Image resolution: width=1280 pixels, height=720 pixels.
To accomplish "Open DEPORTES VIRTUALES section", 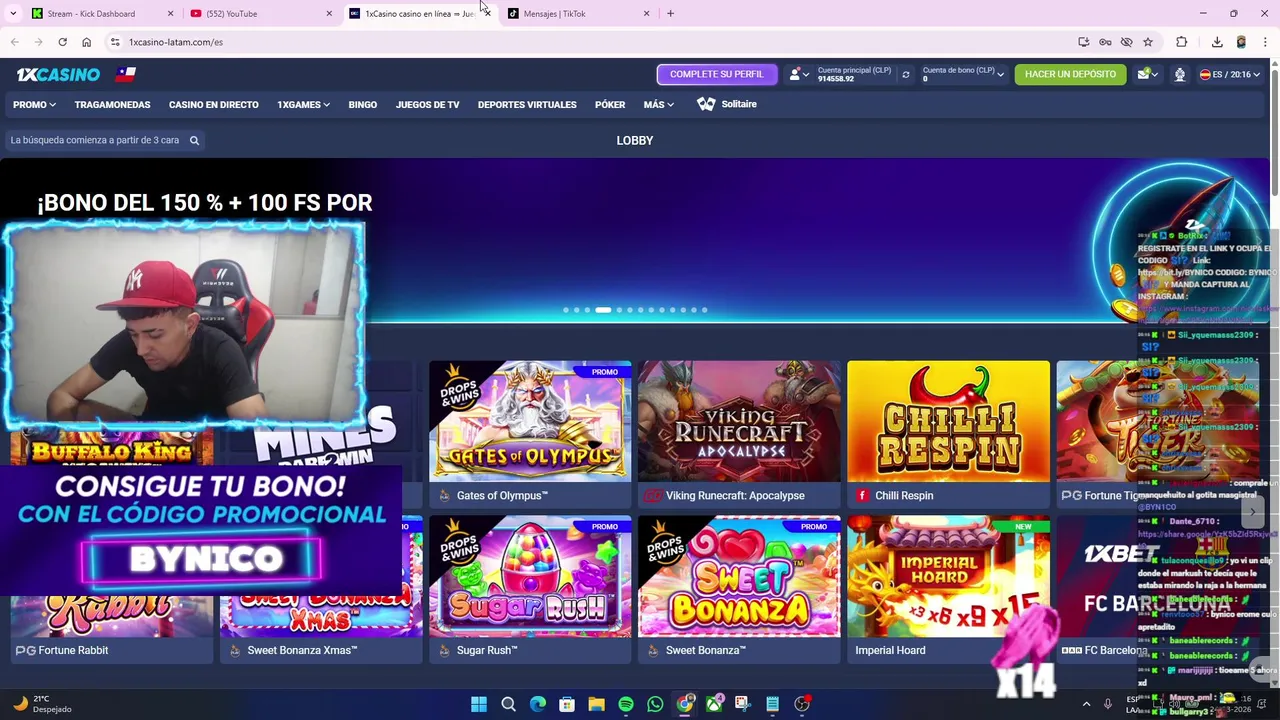I will (x=527, y=104).
